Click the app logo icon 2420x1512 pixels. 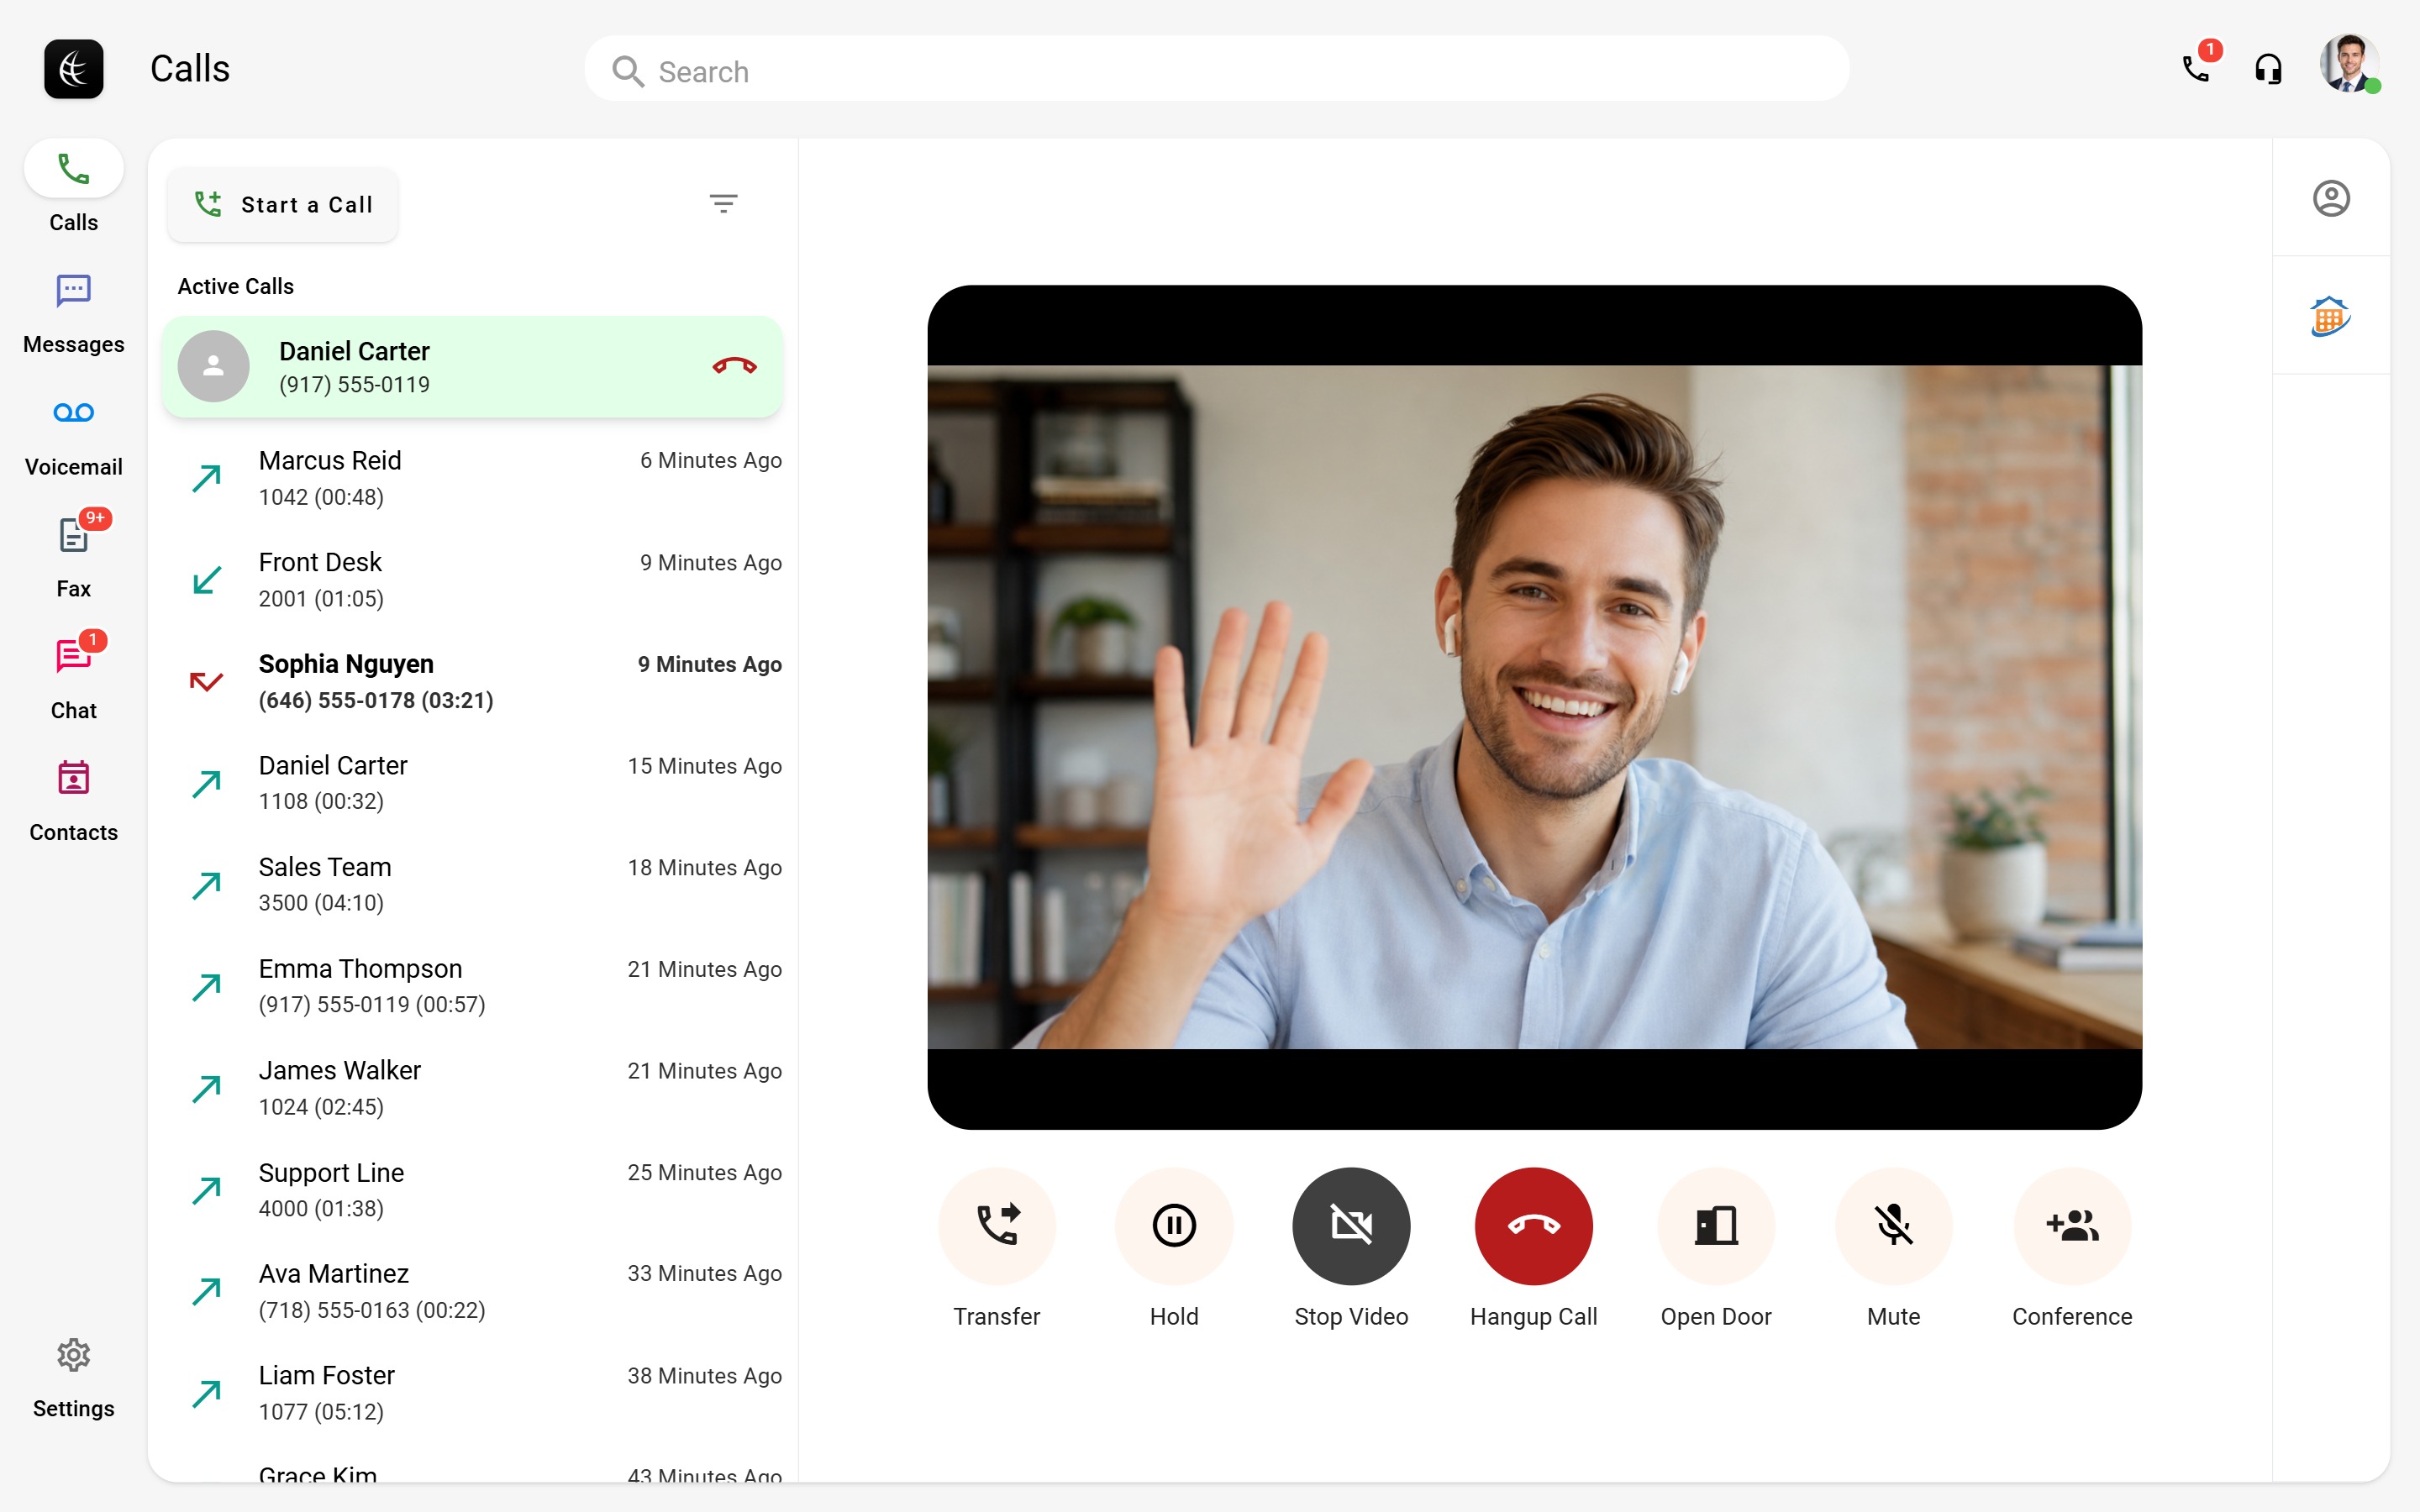tap(73, 69)
